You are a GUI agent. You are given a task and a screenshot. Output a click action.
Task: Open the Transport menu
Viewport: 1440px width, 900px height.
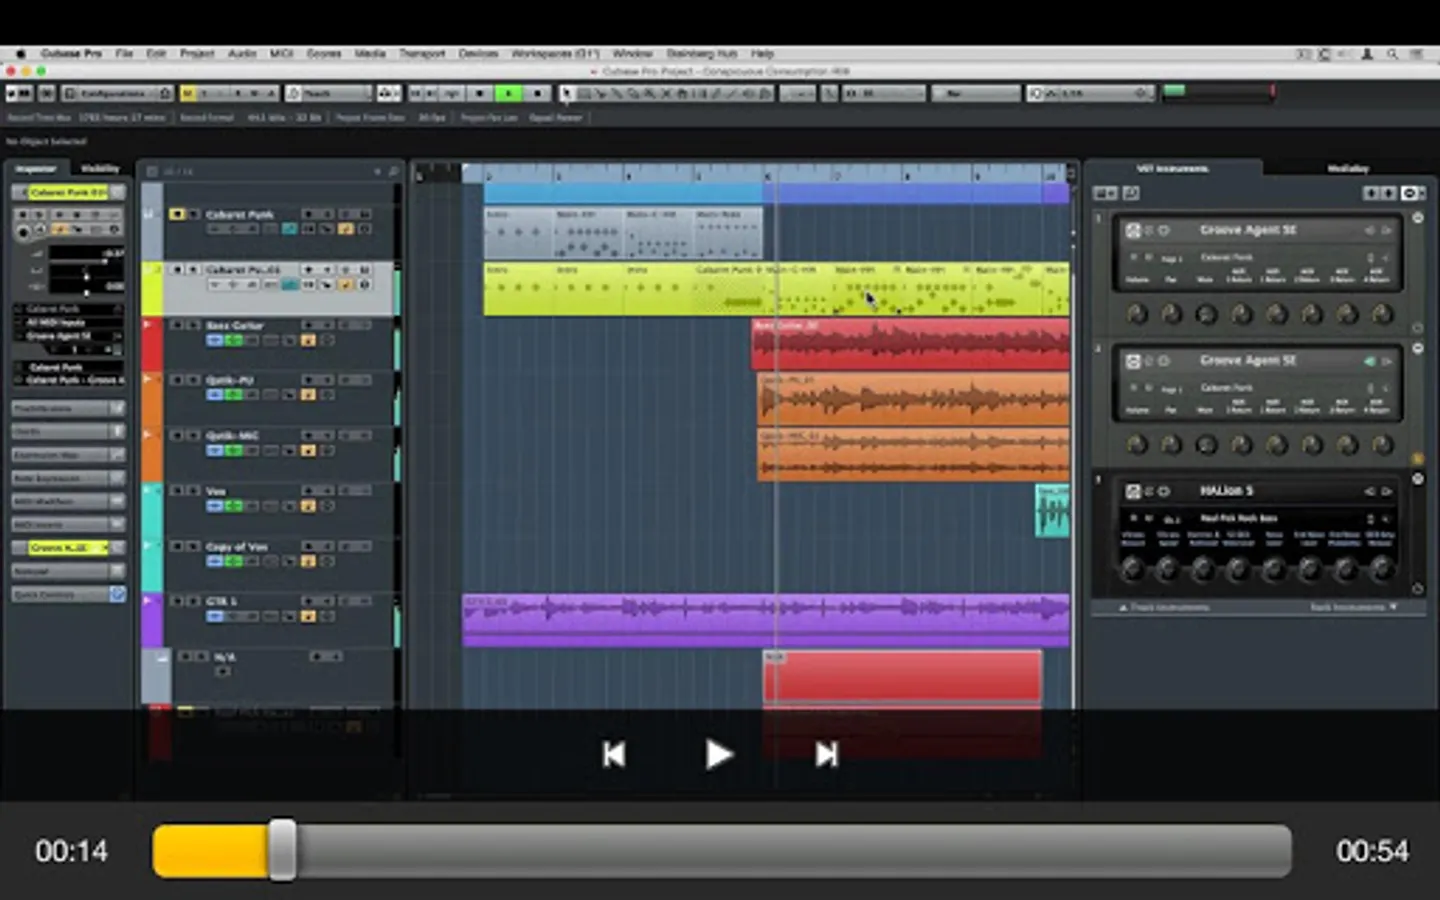coord(422,54)
